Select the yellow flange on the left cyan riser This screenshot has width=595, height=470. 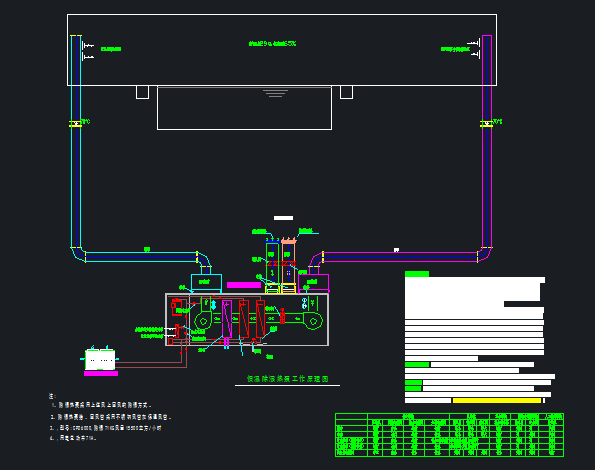tap(76, 124)
